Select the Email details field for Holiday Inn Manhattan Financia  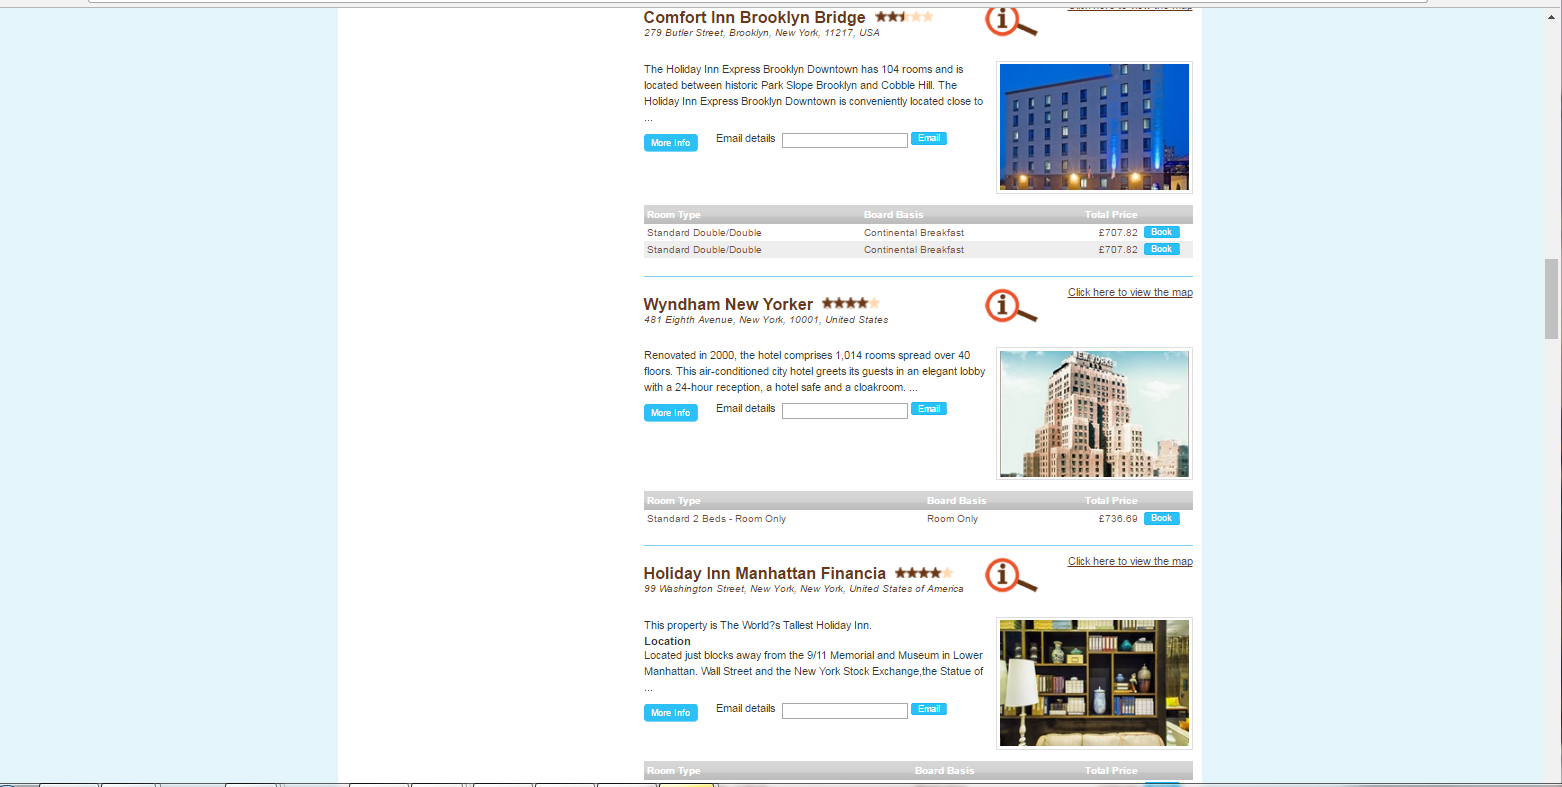click(x=845, y=711)
